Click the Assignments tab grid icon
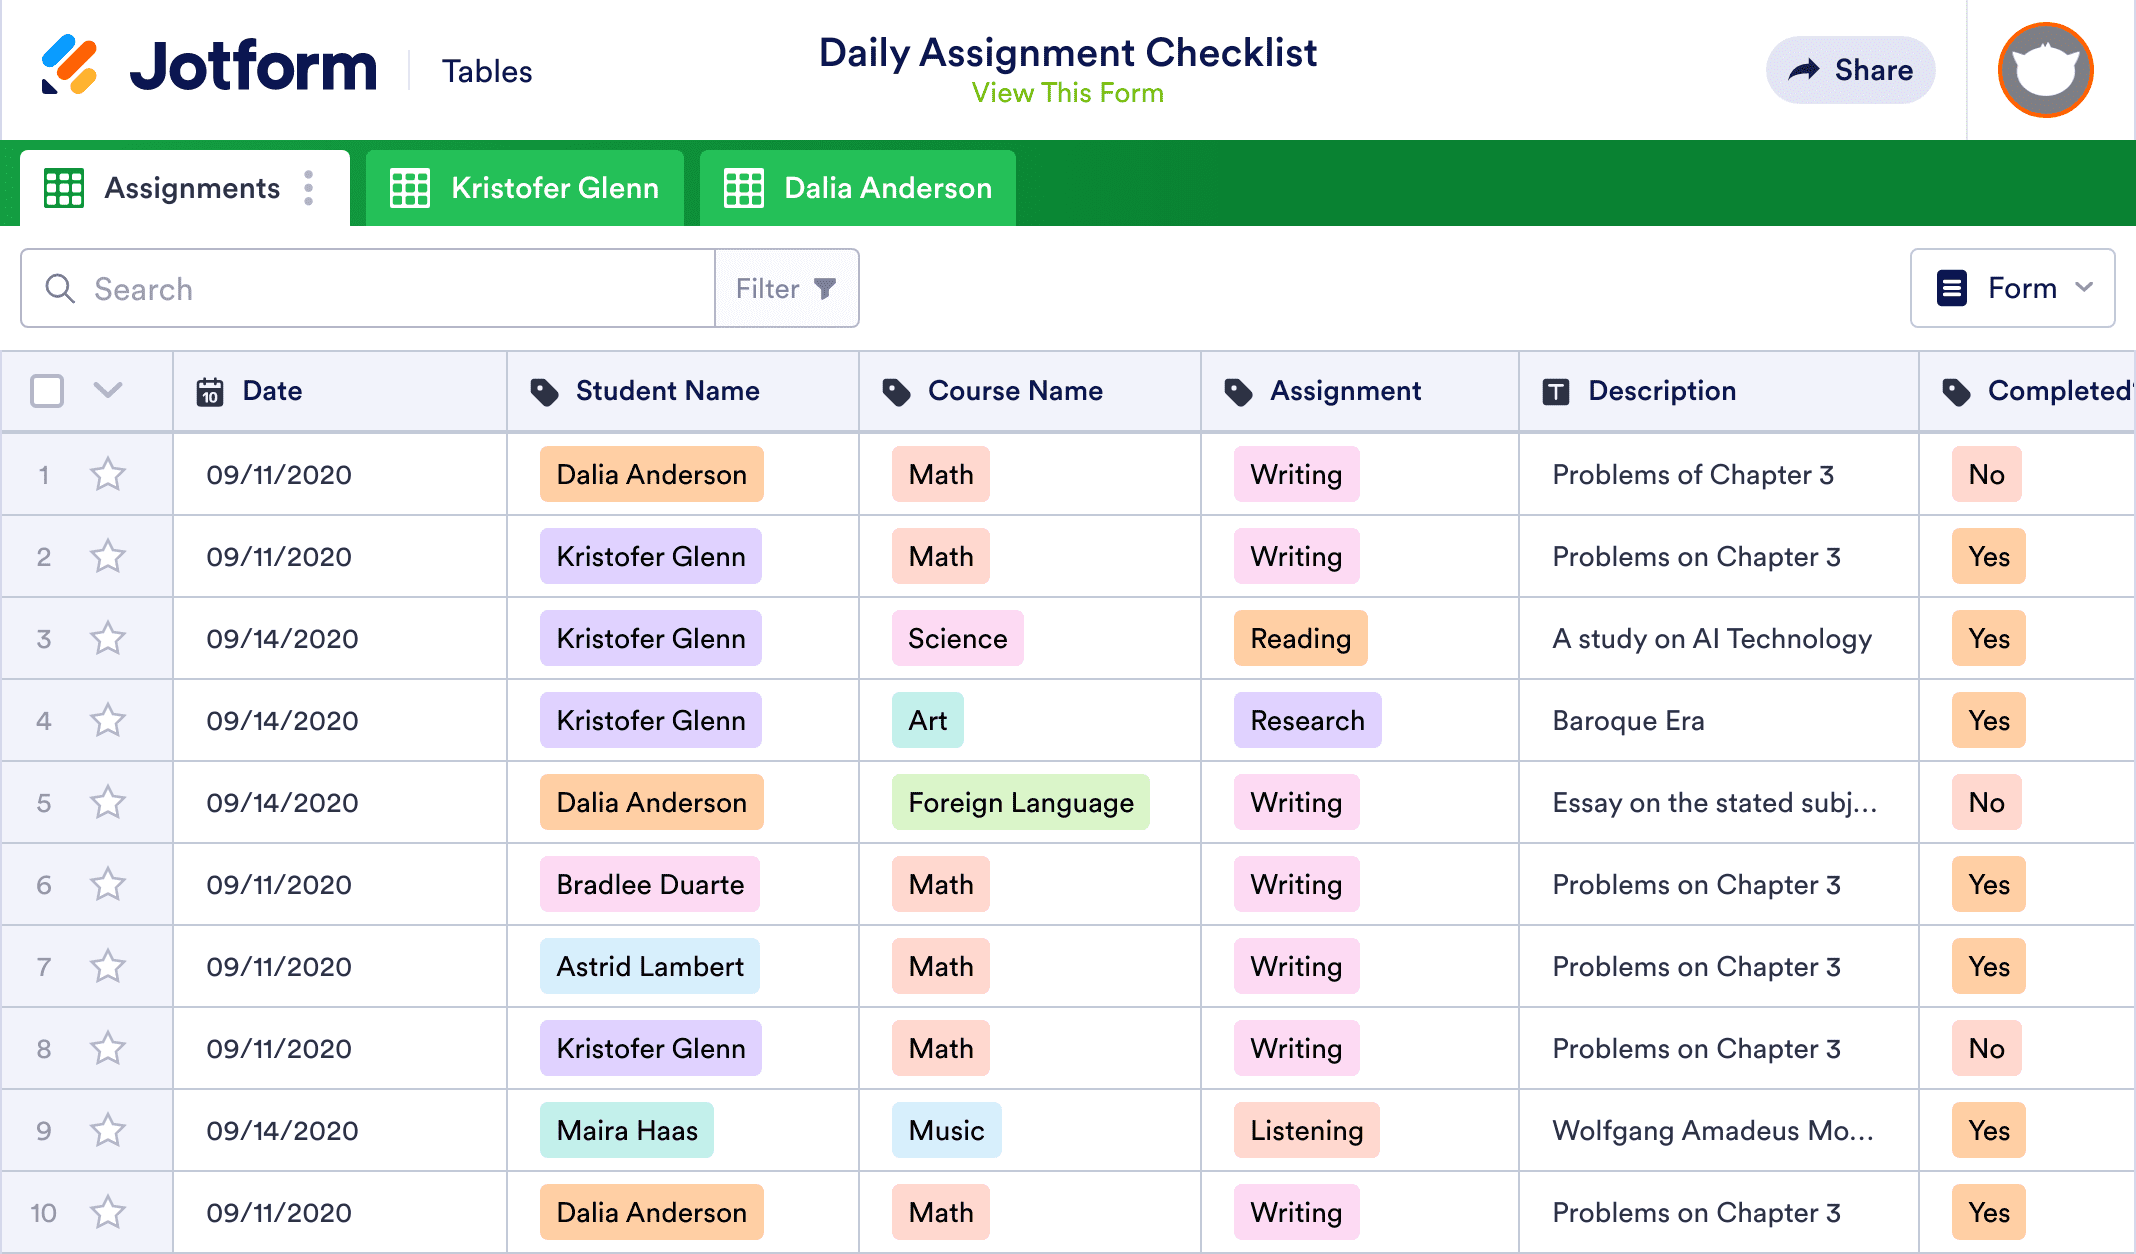Viewport: 2136px width, 1254px height. [x=63, y=188]
